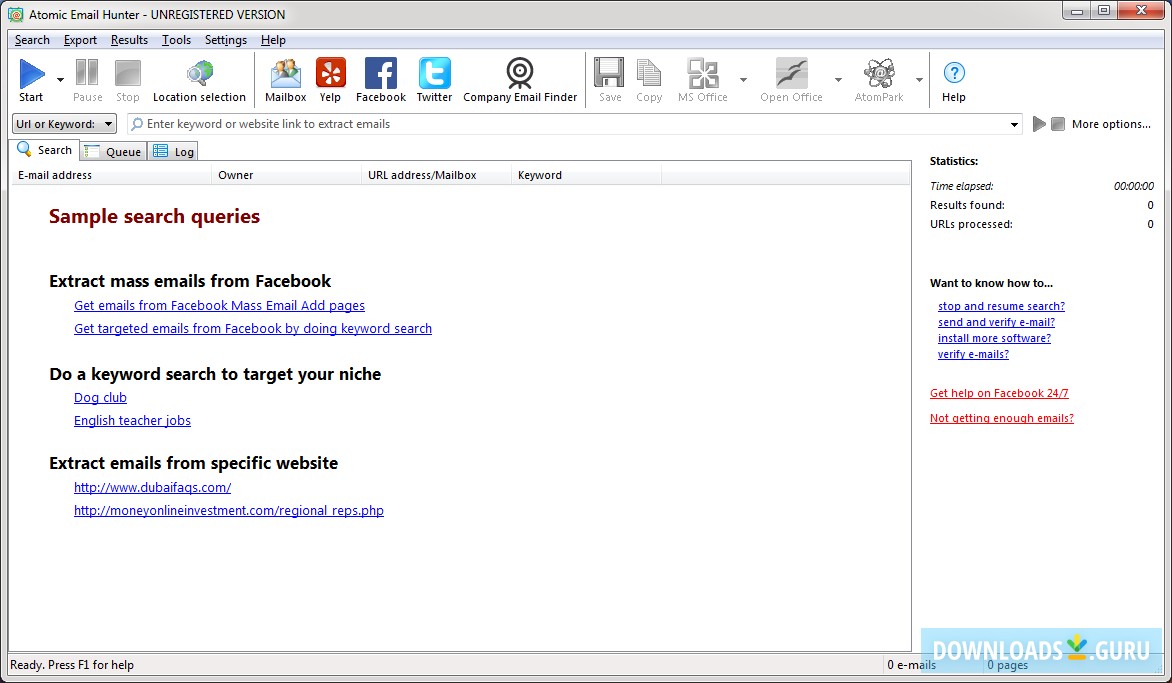This screenshot has height=683, width=1172.
Task: Open Location selection globe icon
Action: (x=200, y=73)
